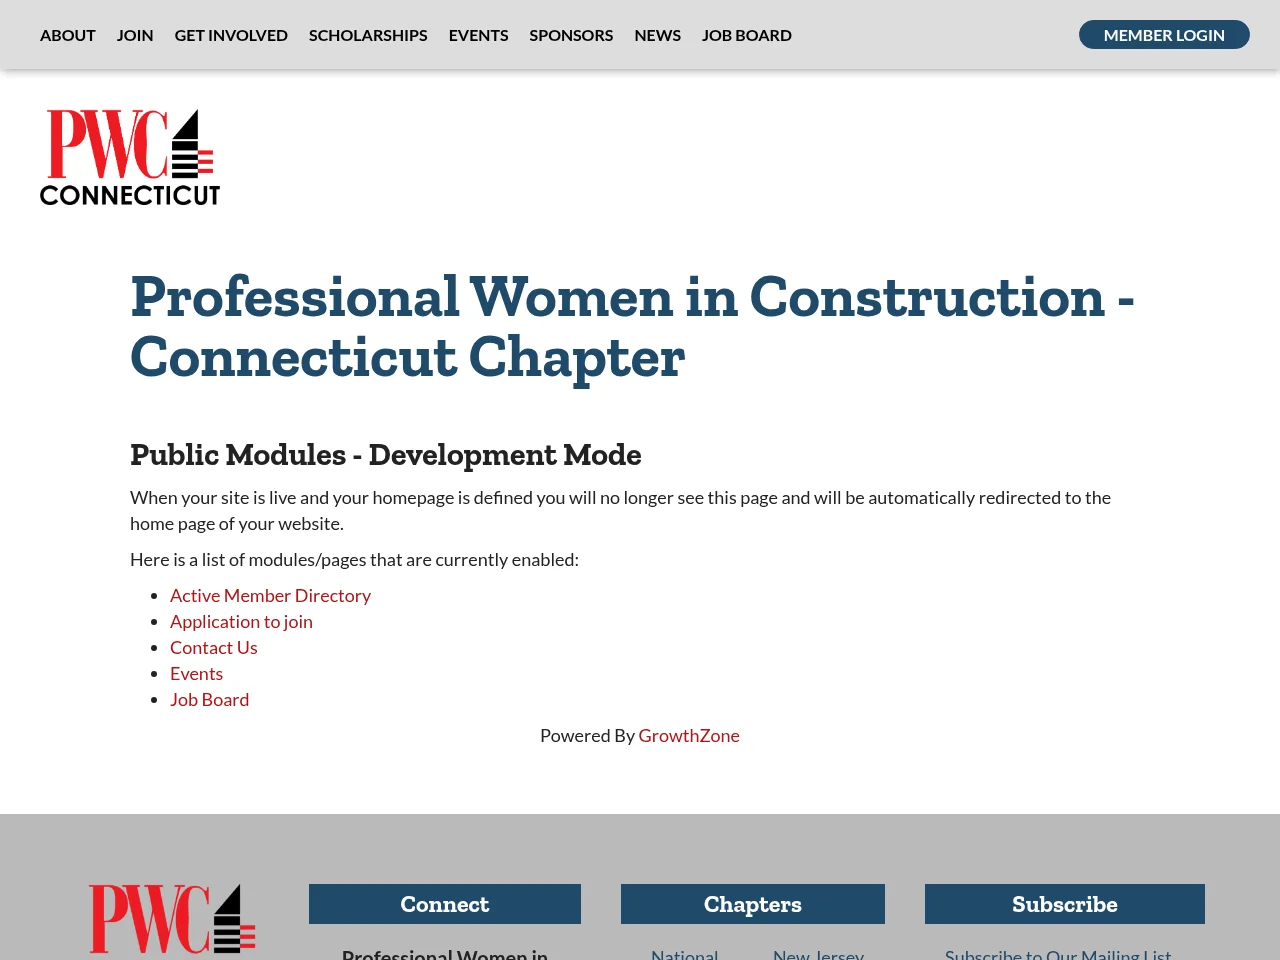Go to Job Board in top navigation
Viewport: 1280px width, 960px height.
pos(747,35)
